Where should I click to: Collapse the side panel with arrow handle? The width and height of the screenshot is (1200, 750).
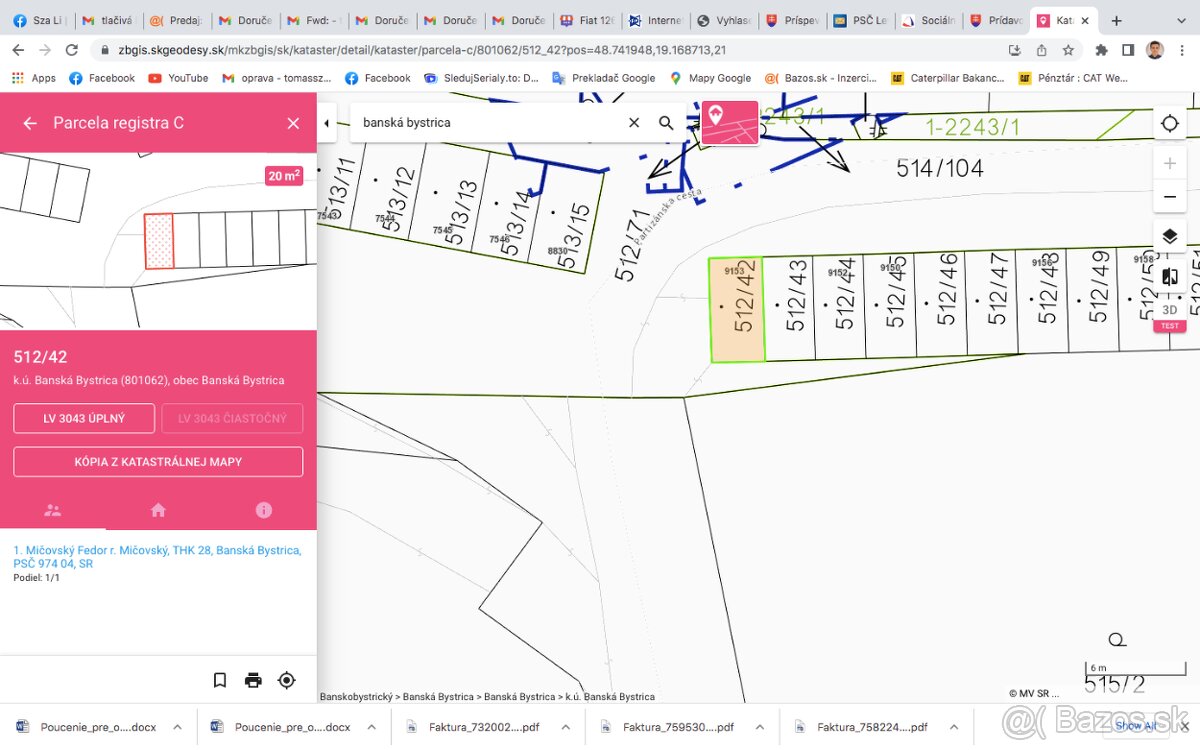327,123
